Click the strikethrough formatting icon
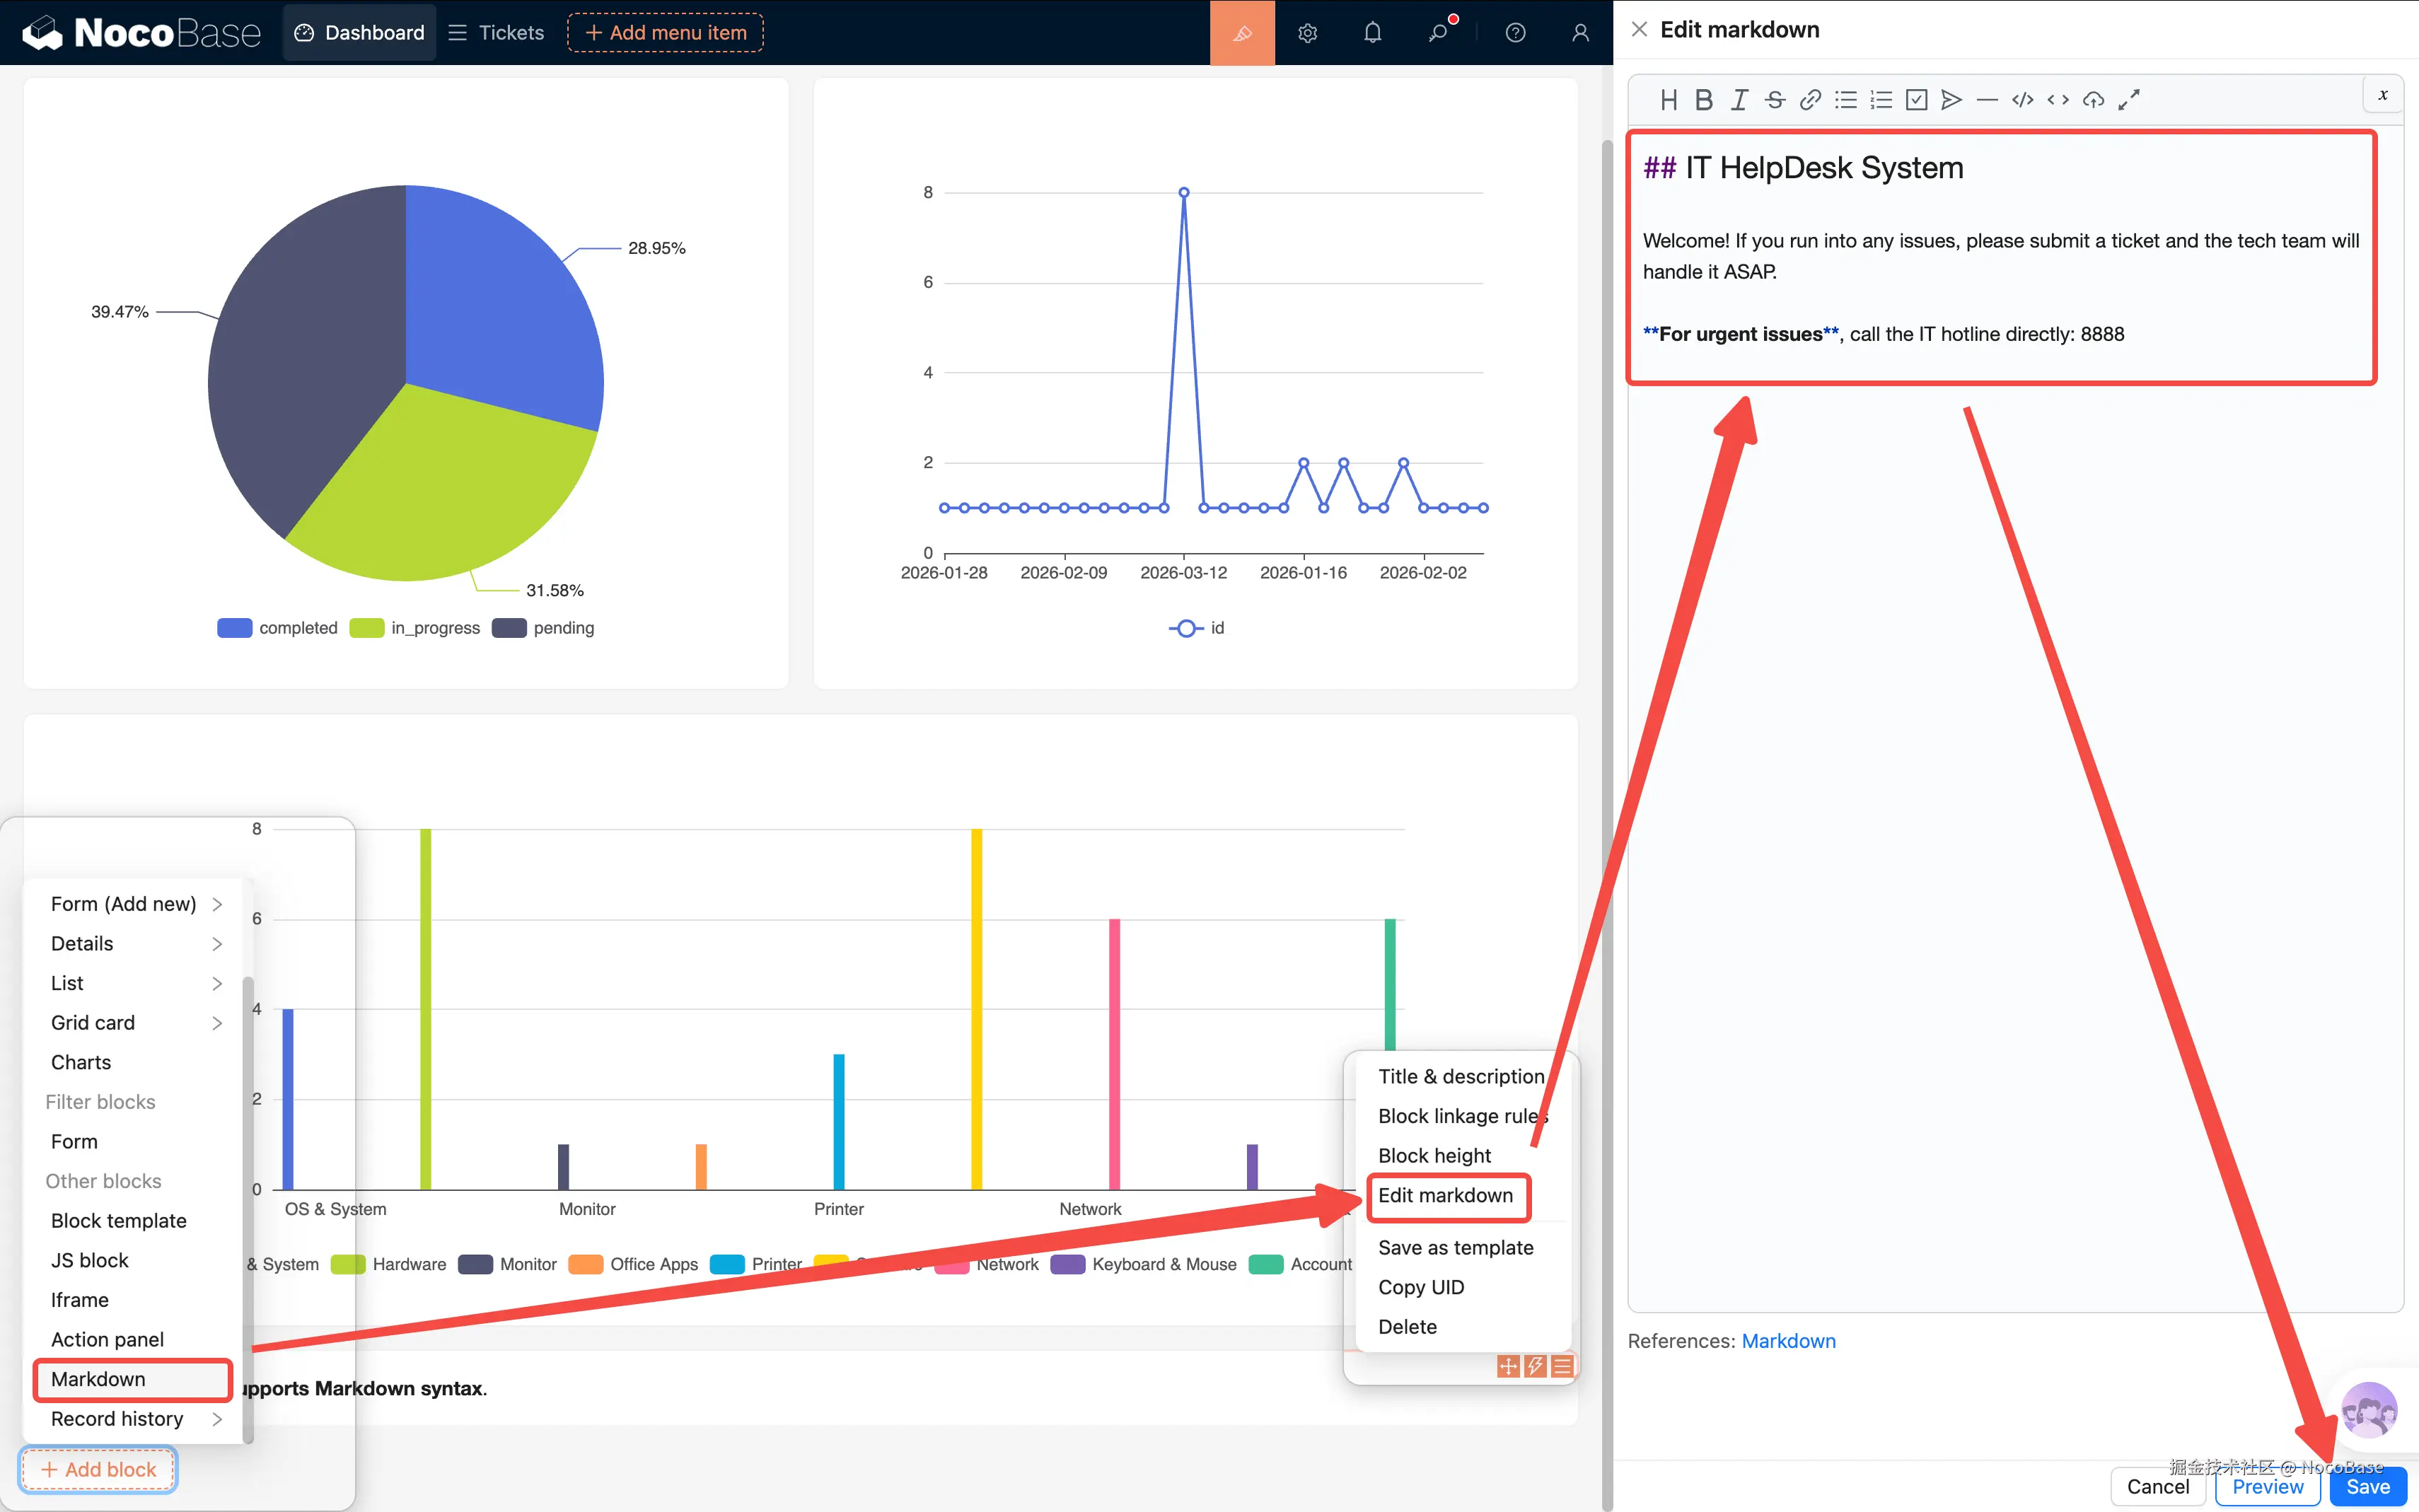The image size is (2419, 1512). (1775, 100)
